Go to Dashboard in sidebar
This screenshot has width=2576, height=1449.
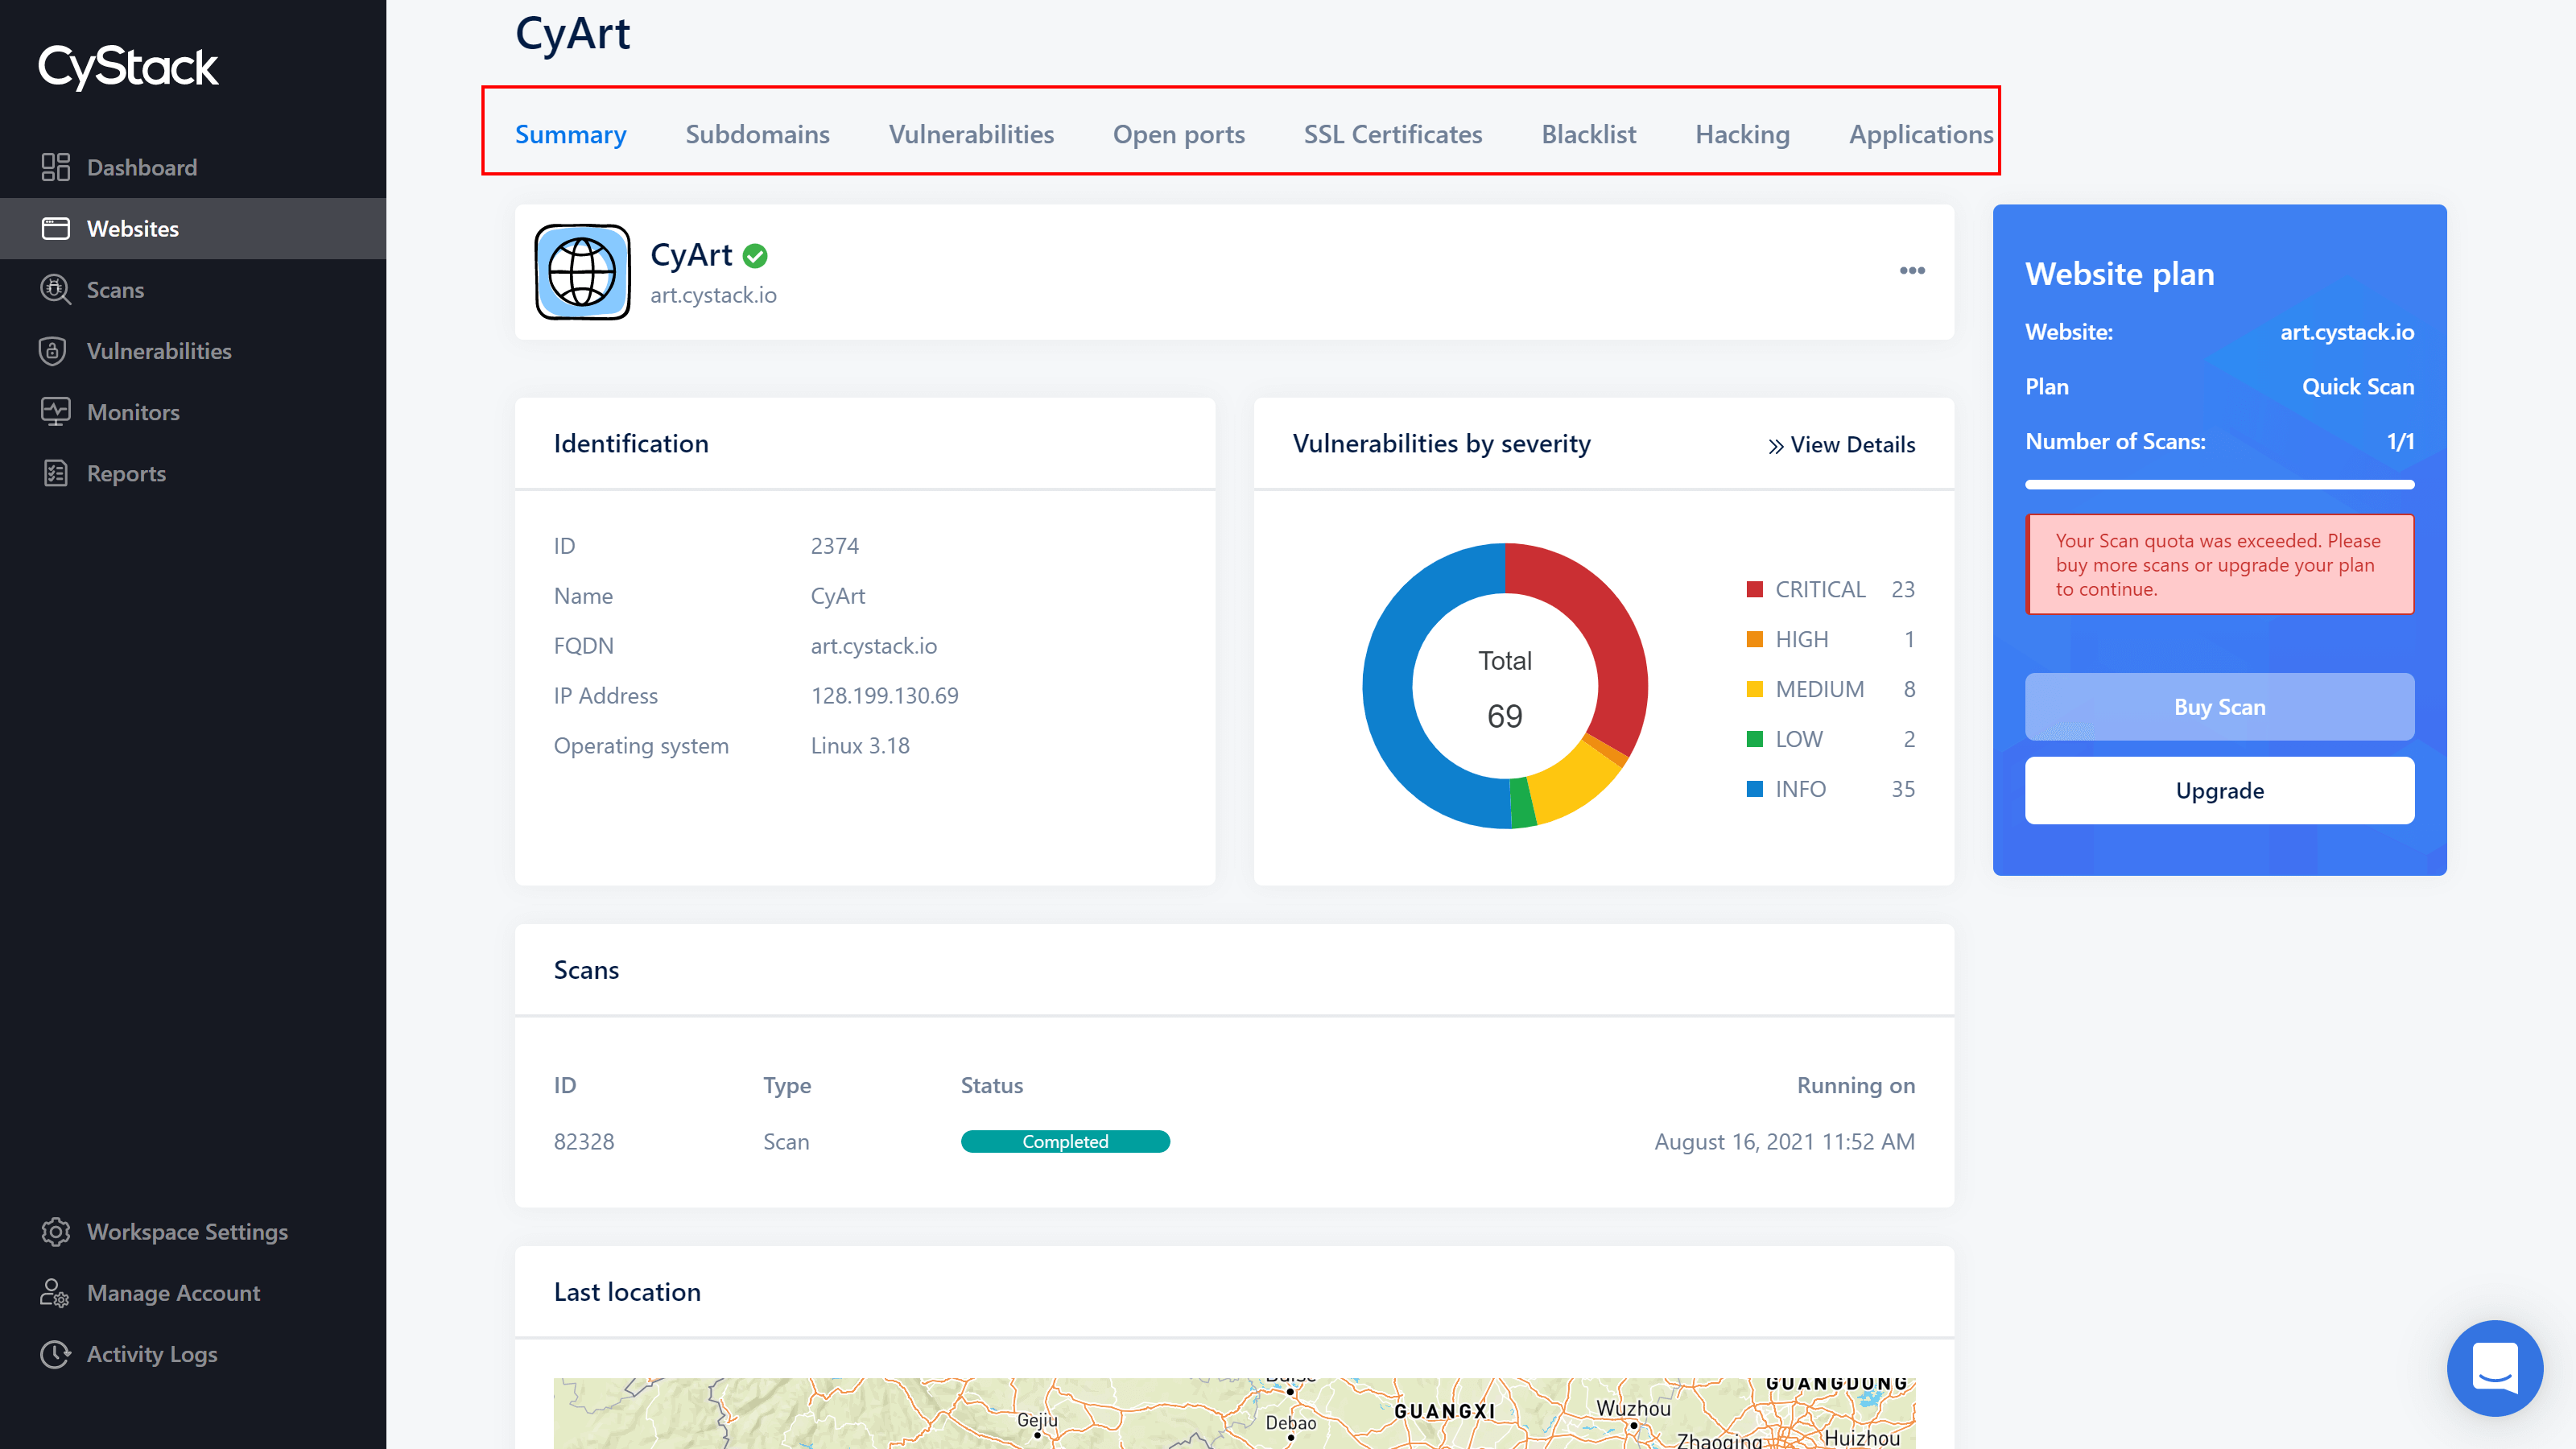click(x=193, y=167)
